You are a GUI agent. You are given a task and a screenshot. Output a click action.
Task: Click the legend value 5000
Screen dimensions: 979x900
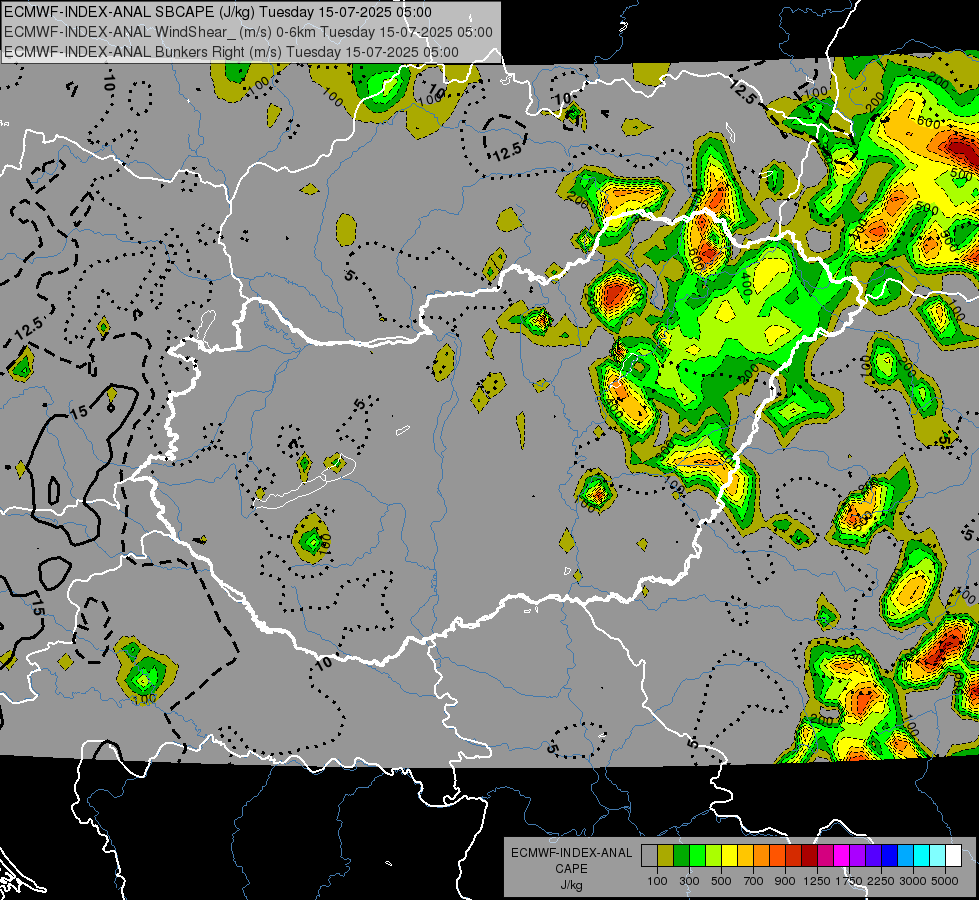coord(945,881)
